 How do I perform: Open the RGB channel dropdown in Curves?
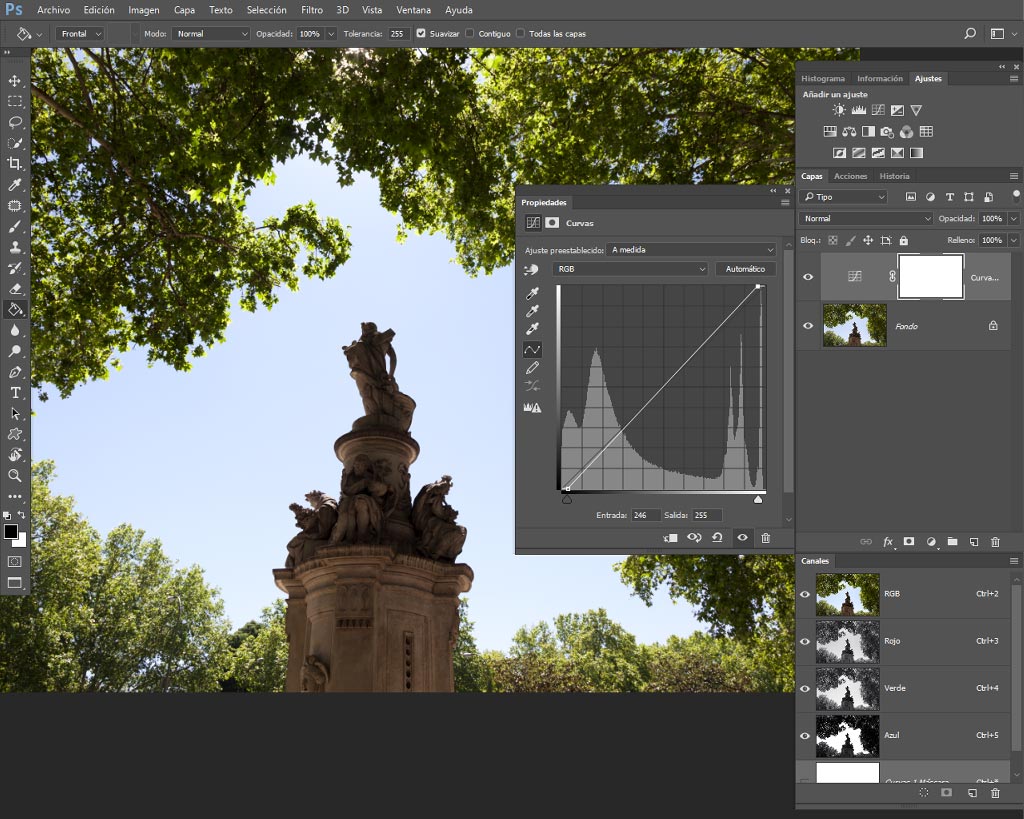pos(630,269)
